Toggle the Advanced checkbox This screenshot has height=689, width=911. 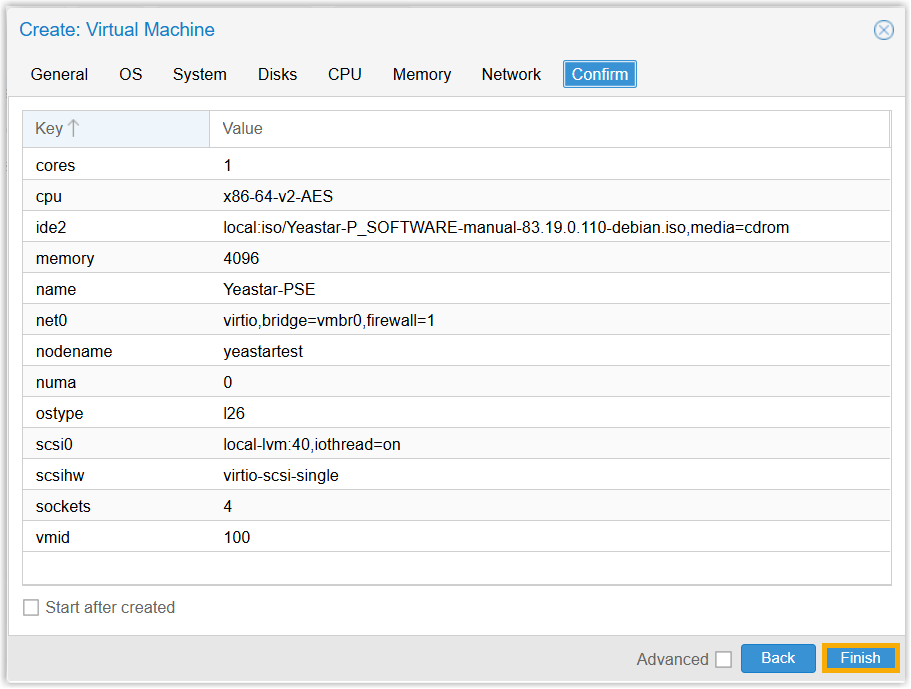[723, 659]
